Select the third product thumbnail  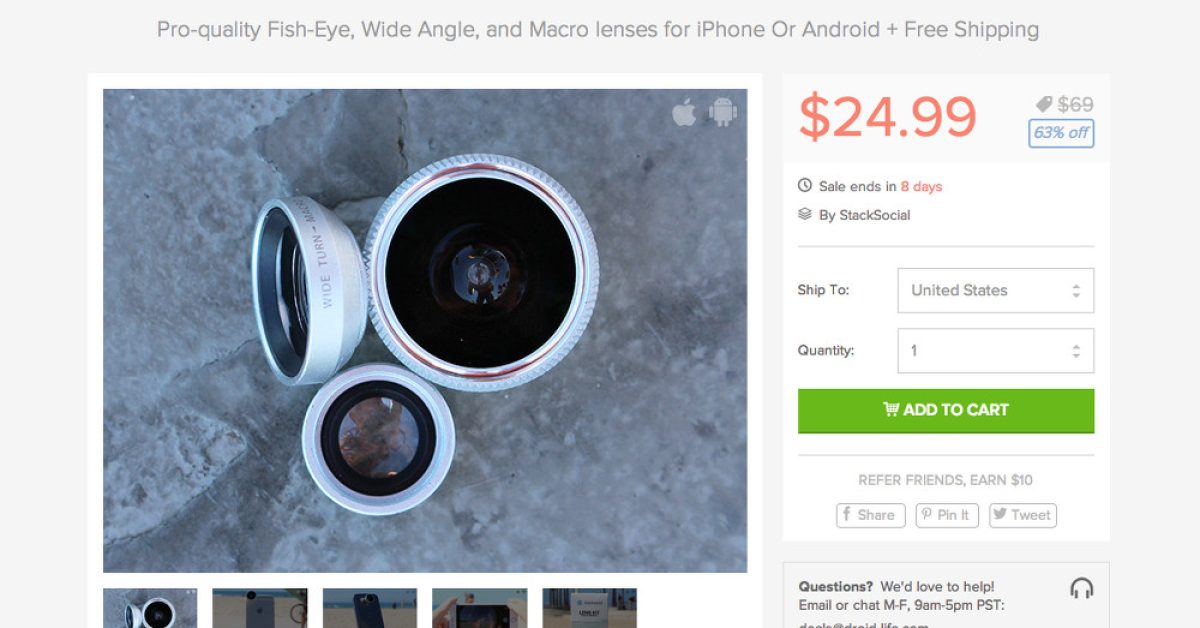(370, 608)
